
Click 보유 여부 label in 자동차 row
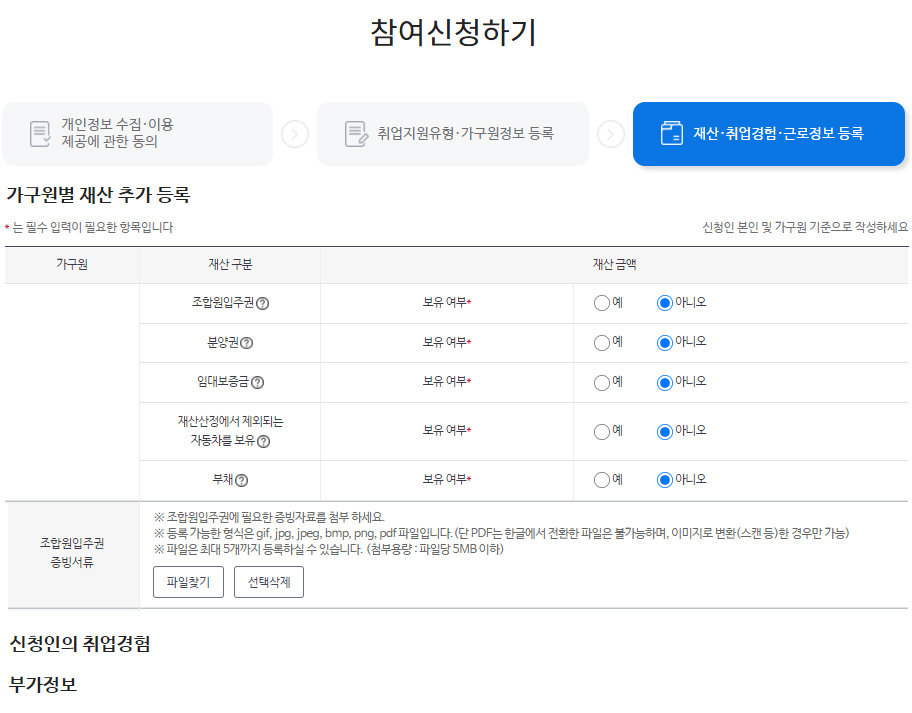445,430
